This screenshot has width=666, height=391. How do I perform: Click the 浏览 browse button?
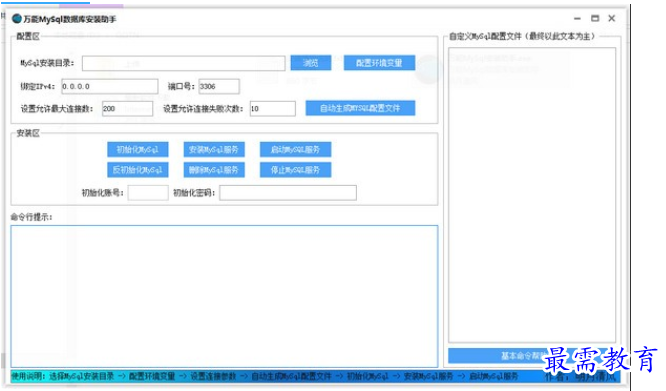(x=310, y=63)
